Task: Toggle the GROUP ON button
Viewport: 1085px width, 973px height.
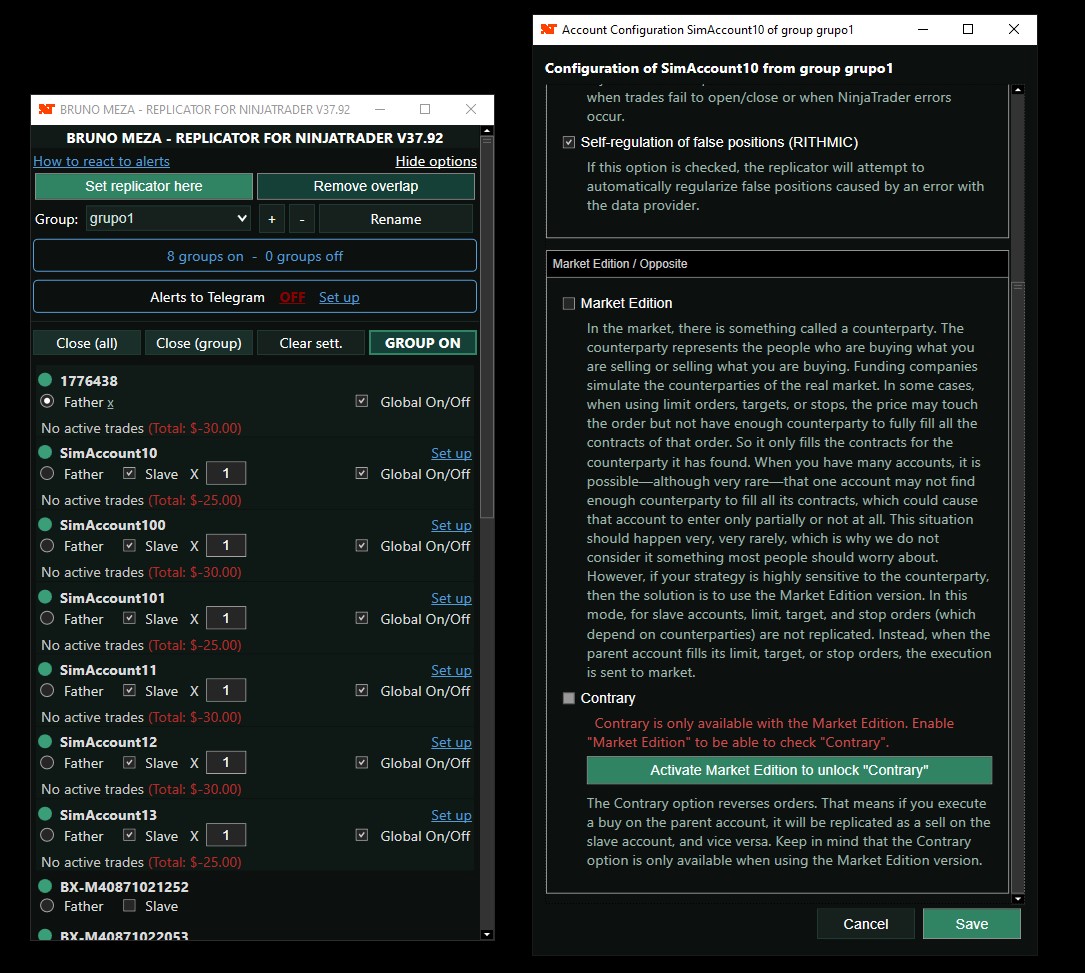Action: pos(422,343)
